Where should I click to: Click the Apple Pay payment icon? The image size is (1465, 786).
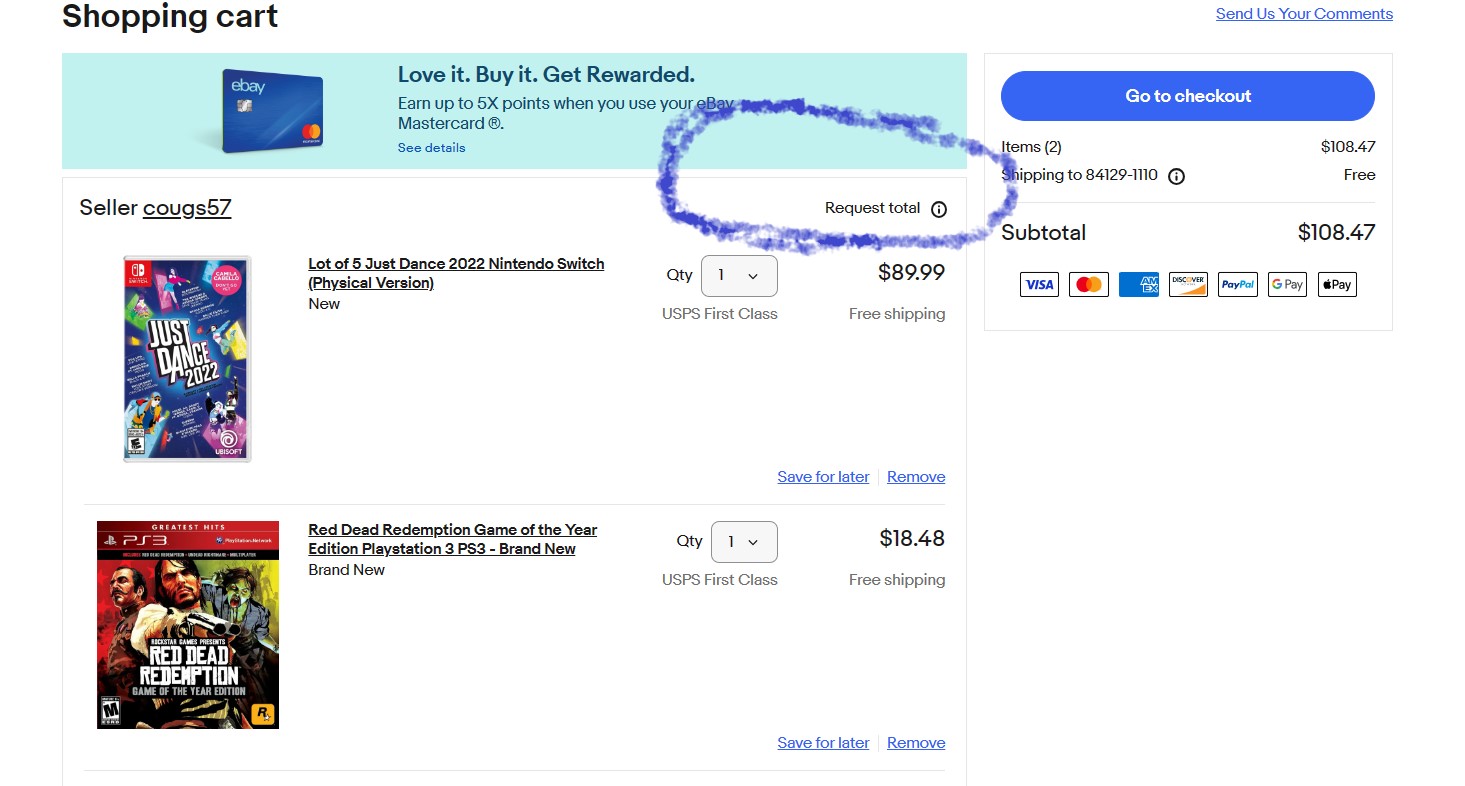1337,285
